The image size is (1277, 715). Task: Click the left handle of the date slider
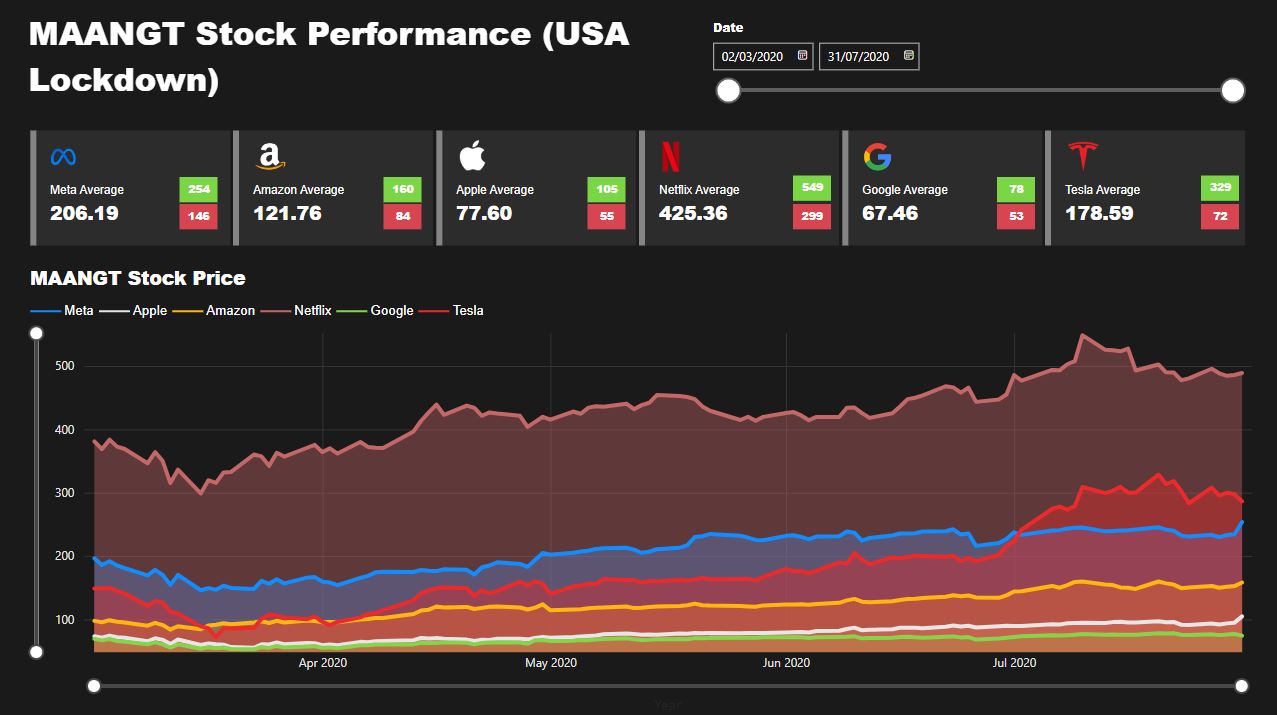tap(729, 91)
